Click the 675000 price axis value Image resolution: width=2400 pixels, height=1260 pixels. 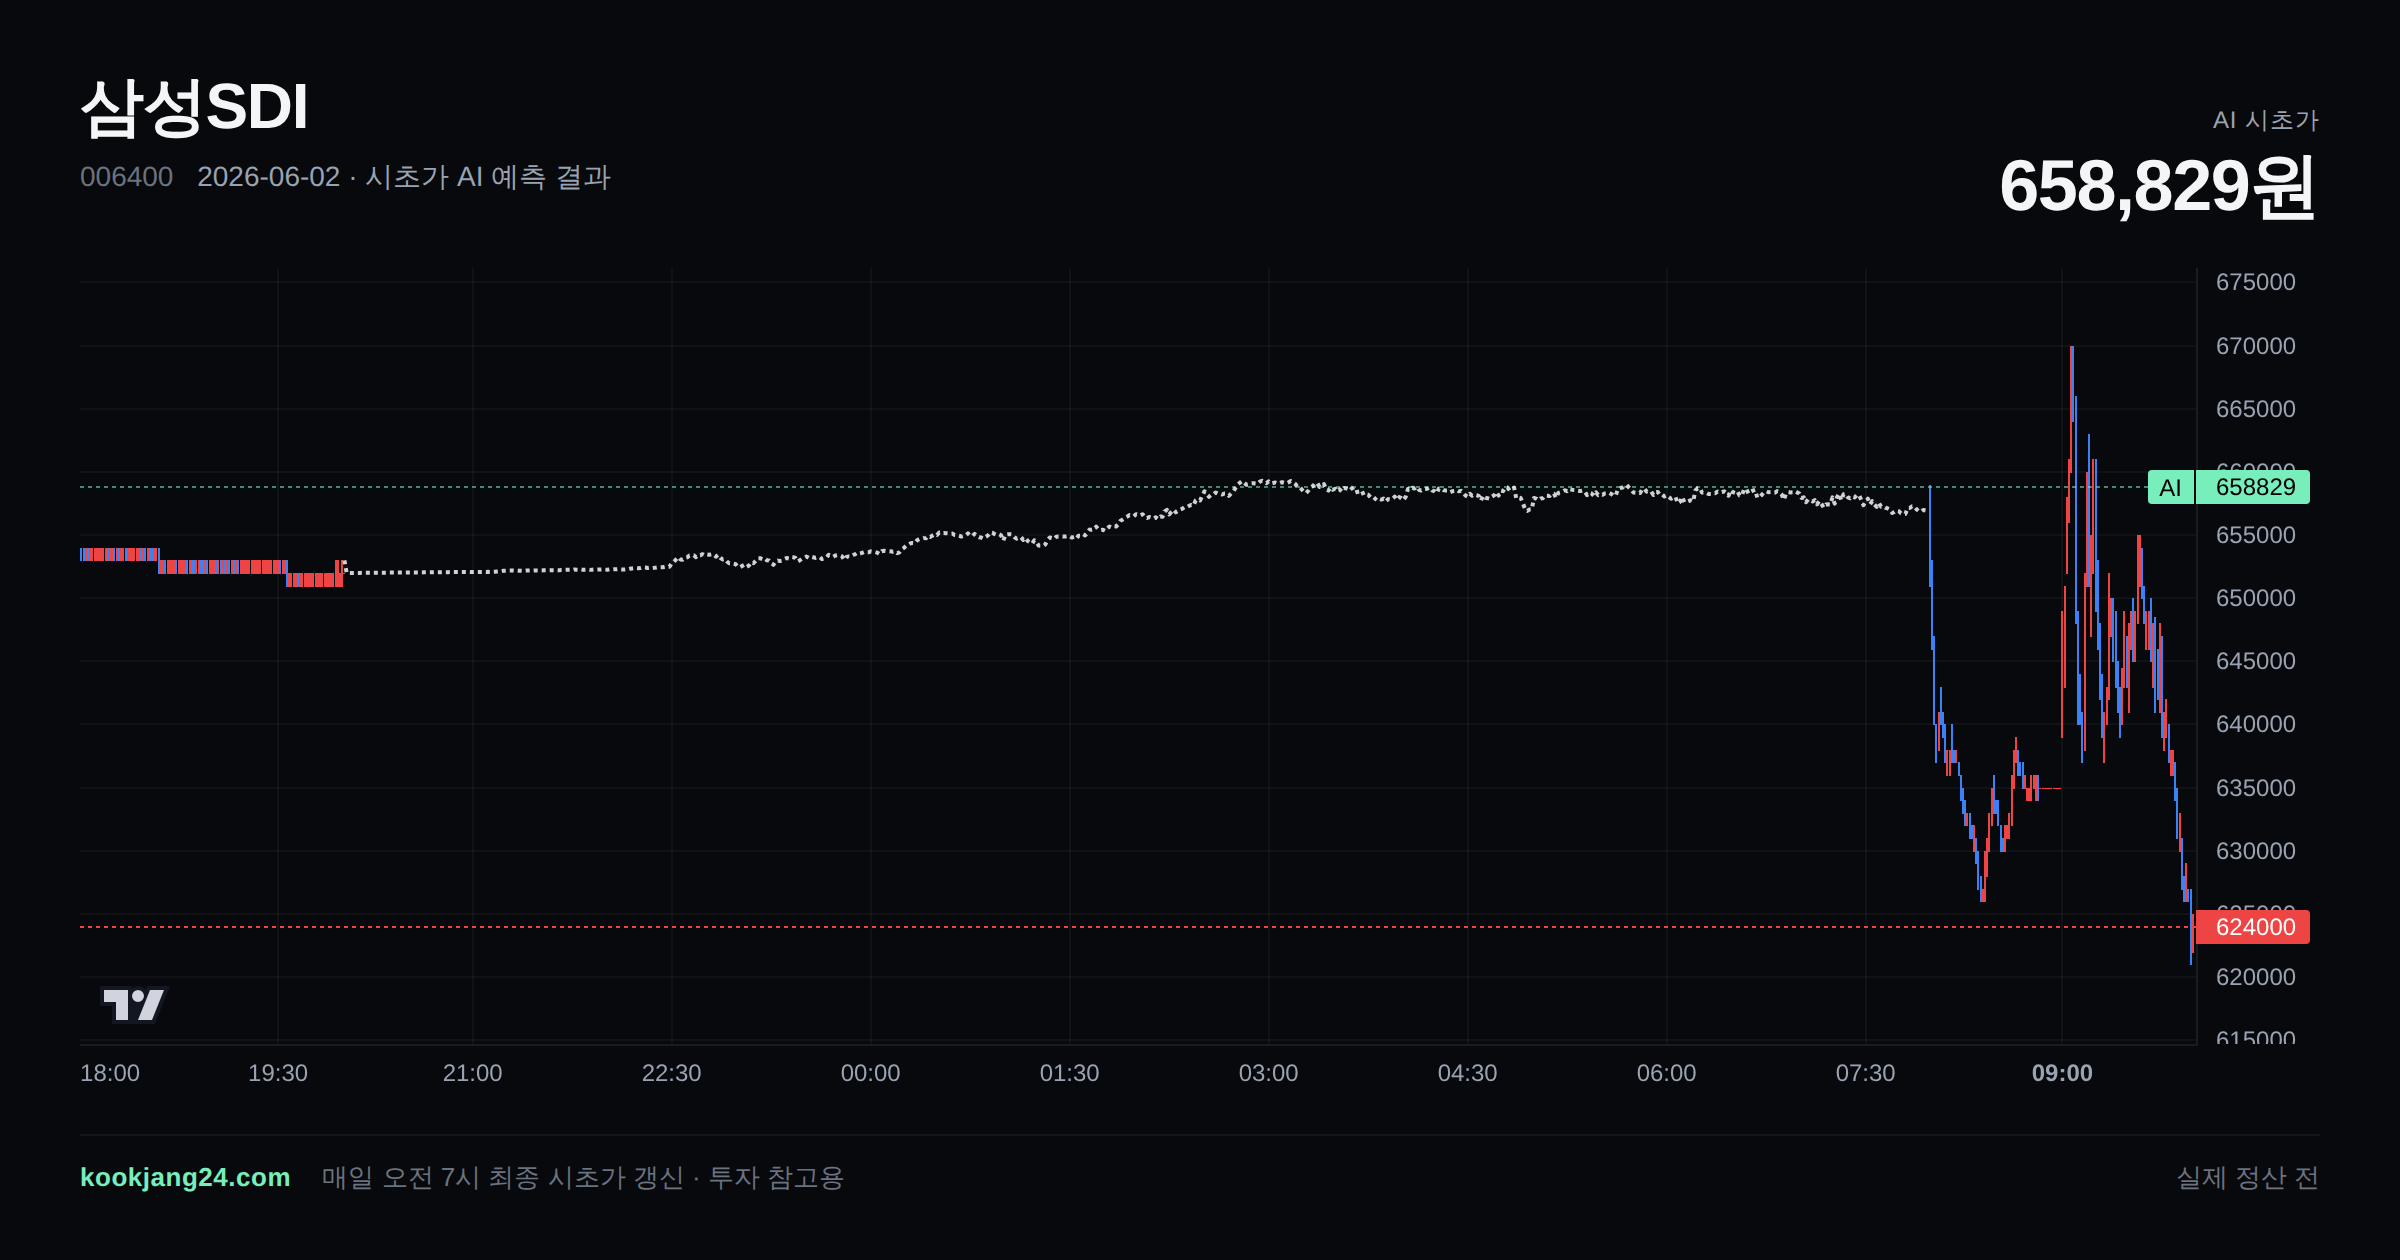tap(2255, 282)
